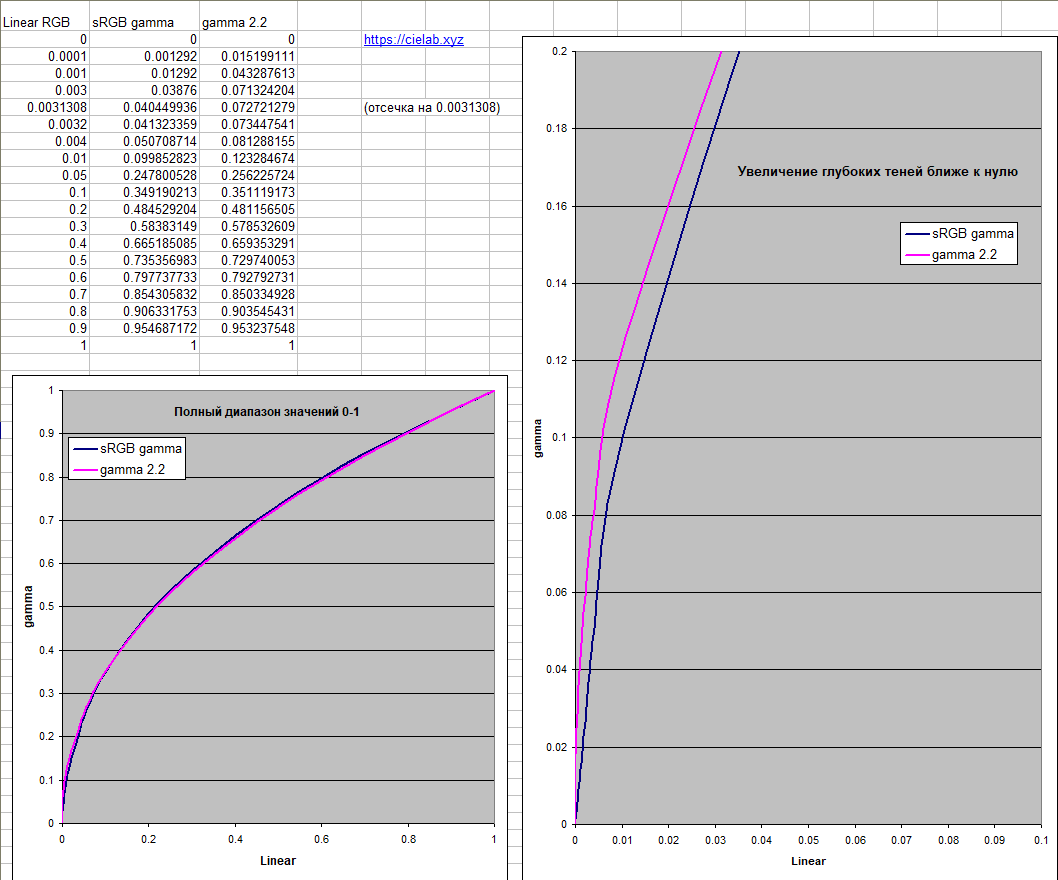Screen dimensions: 1058x880
Task: Select the 'Linear' axis title of left chart
Action: 278,860
